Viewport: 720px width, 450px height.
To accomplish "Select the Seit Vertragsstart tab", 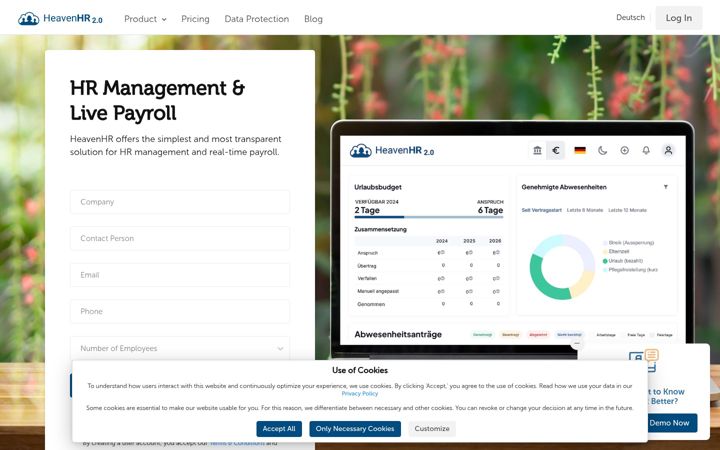I will [541, 210].
